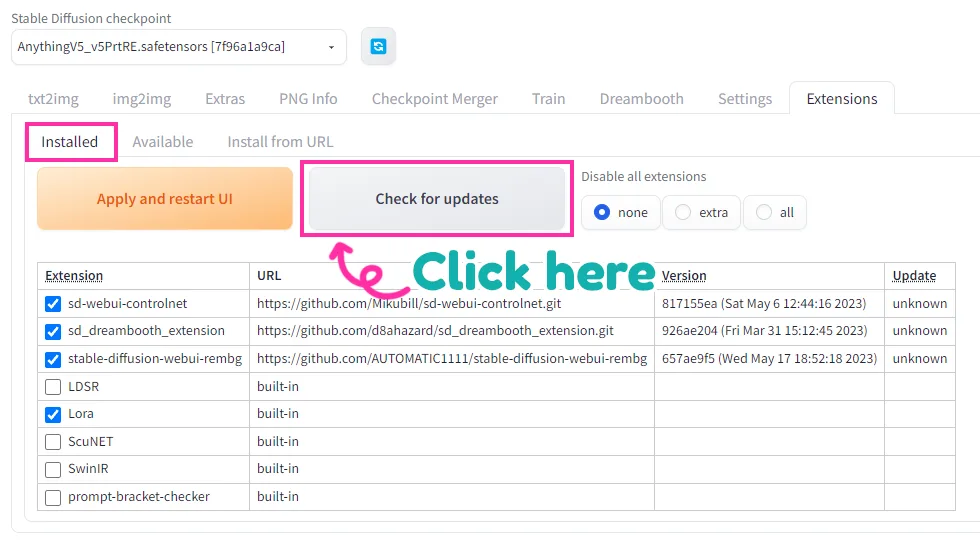980x540 pixels.
Task: Open the Dreambooth tab
Action: (642, 99)
